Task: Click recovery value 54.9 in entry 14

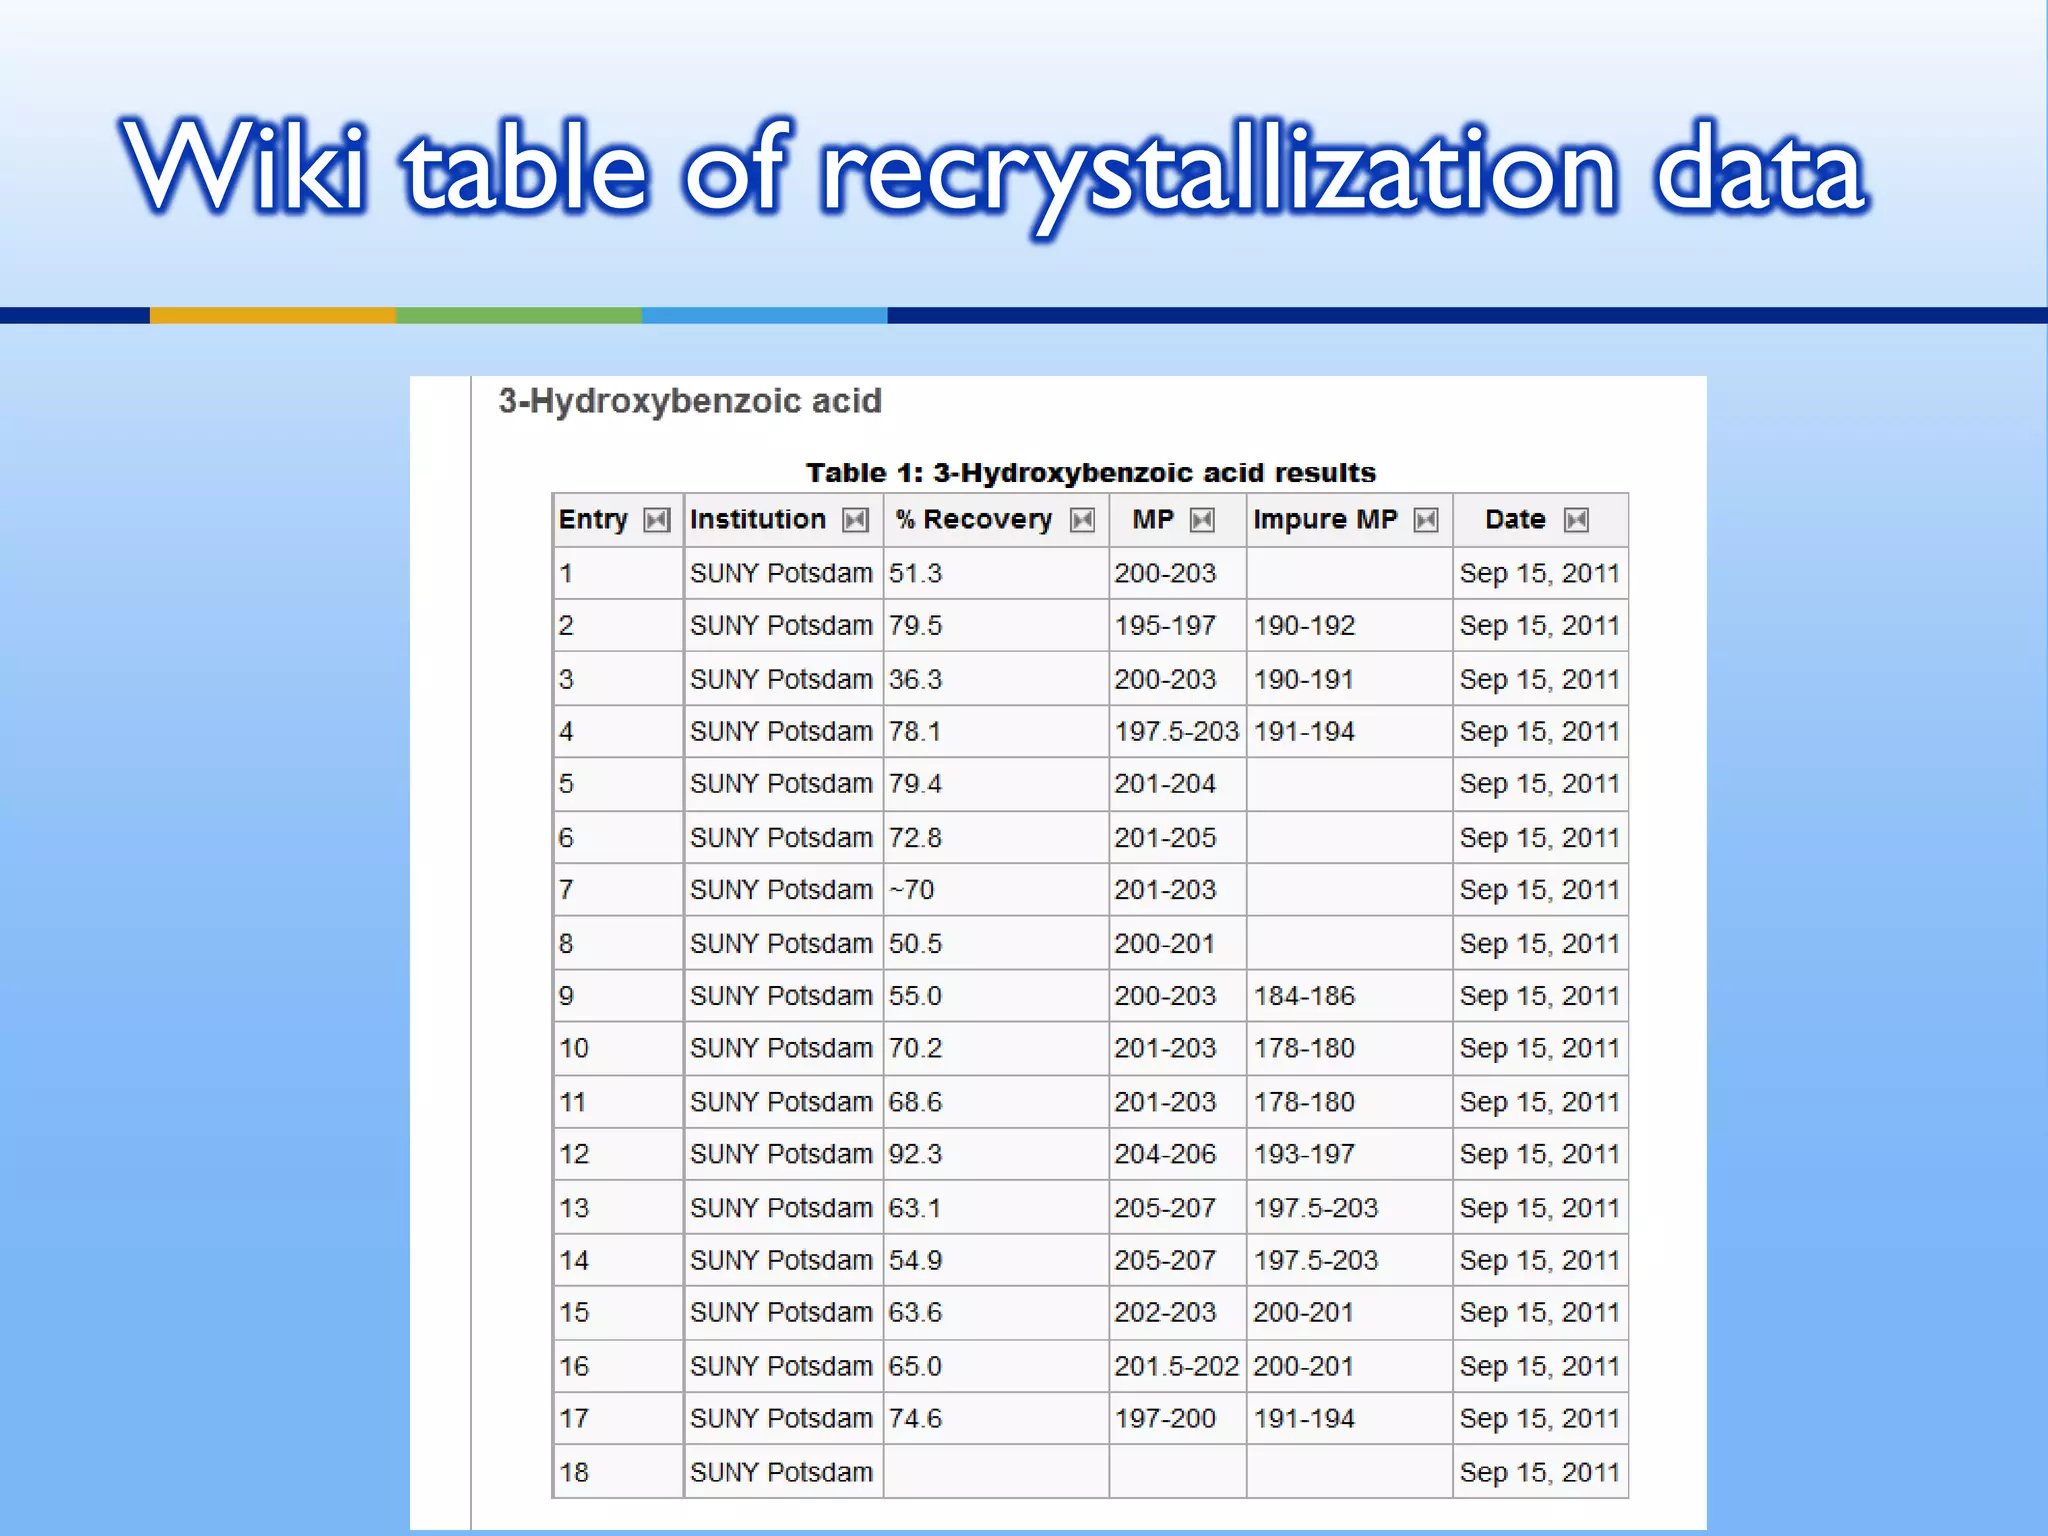Action: (915, 1260)
